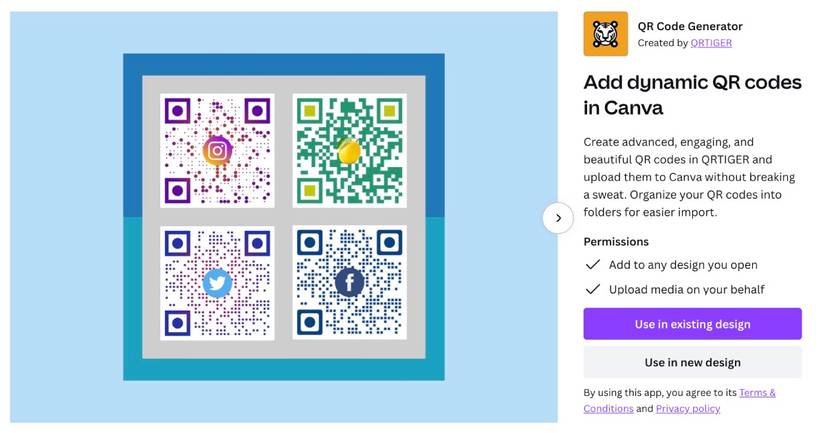Click the Permissions heading
This screenshot has width=825, height=433.
coord(616,242)
